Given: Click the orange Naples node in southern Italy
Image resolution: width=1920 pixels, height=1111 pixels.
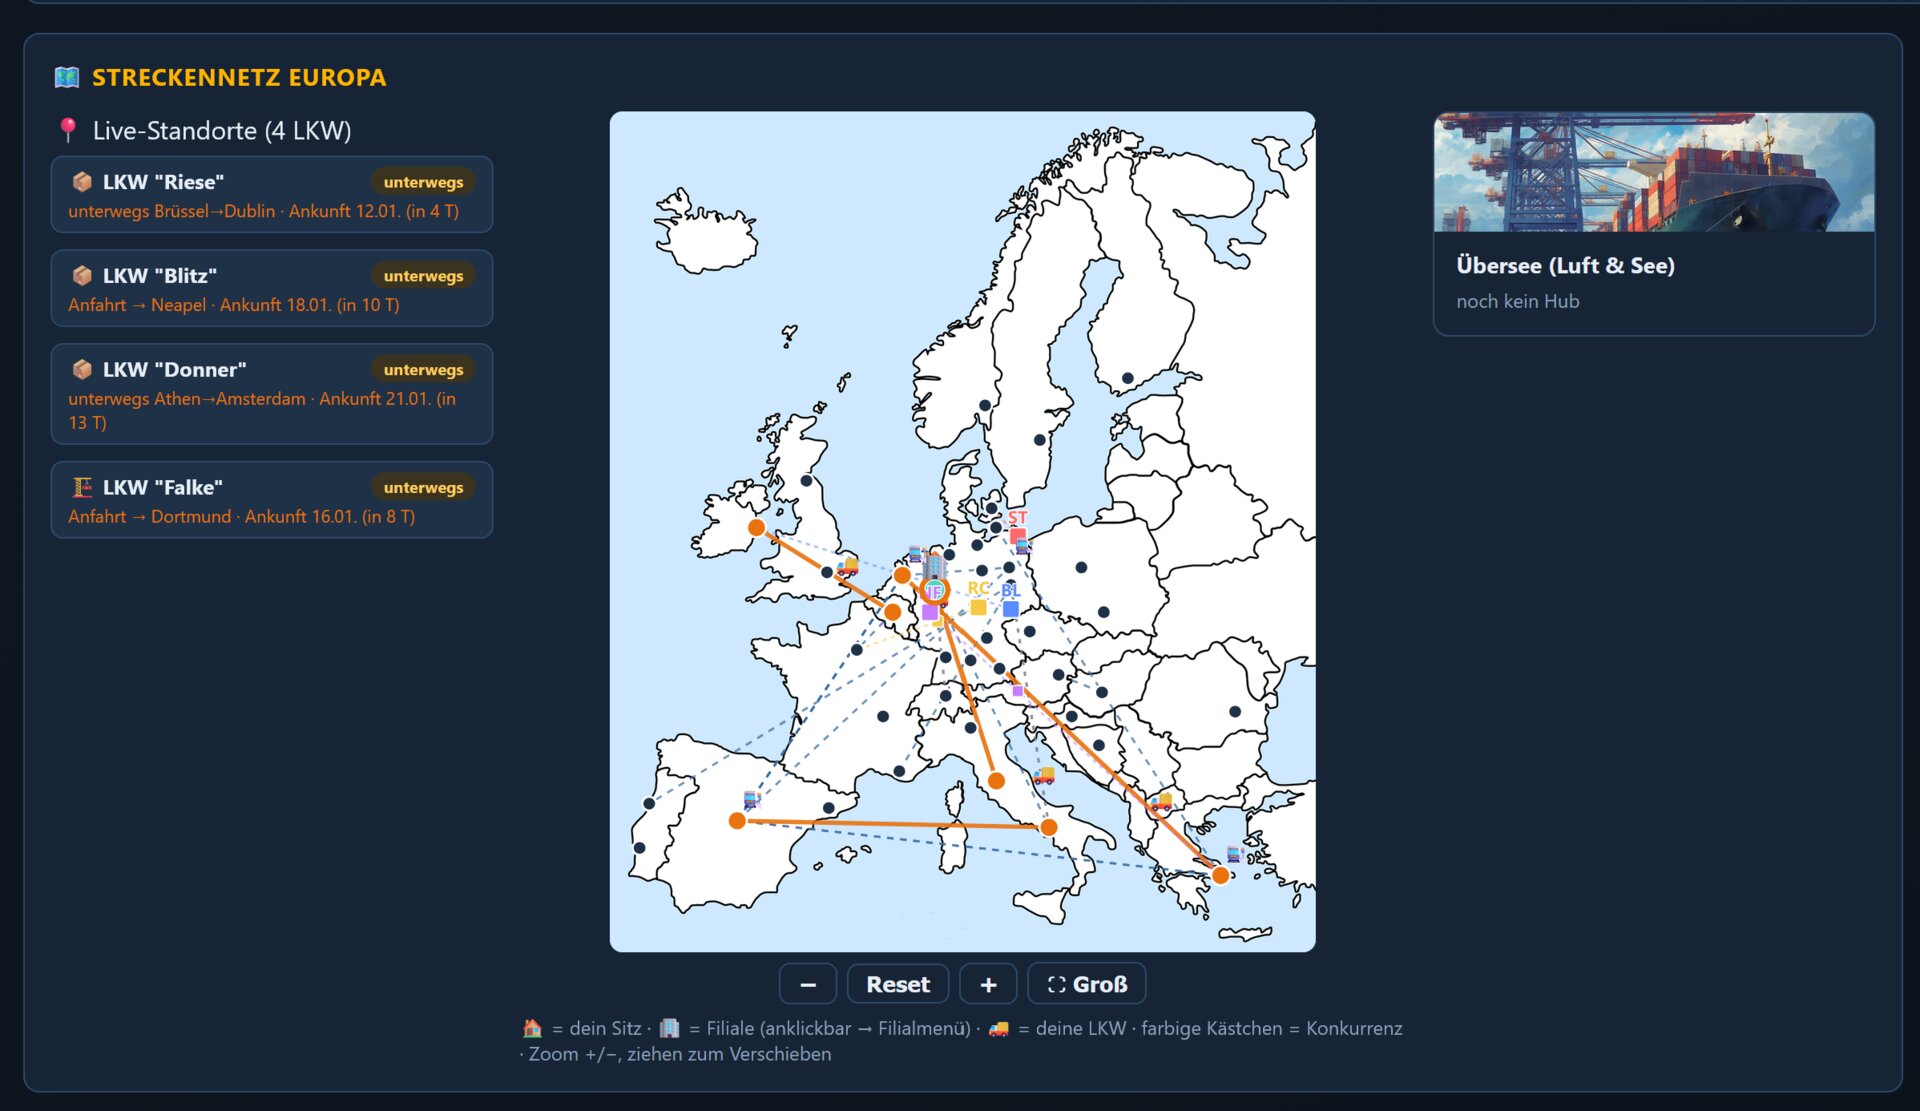Looking at the screenshot, I should [1048, 827].
